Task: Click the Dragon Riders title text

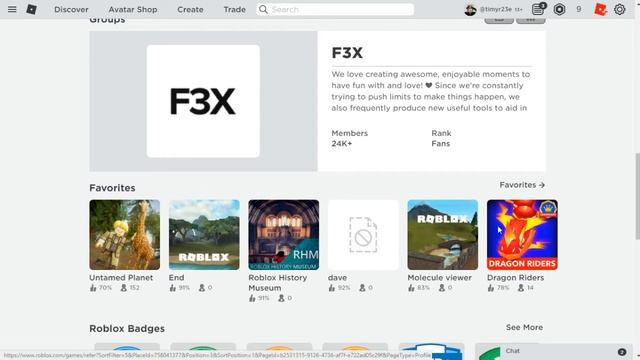Action: click(515, 278)
